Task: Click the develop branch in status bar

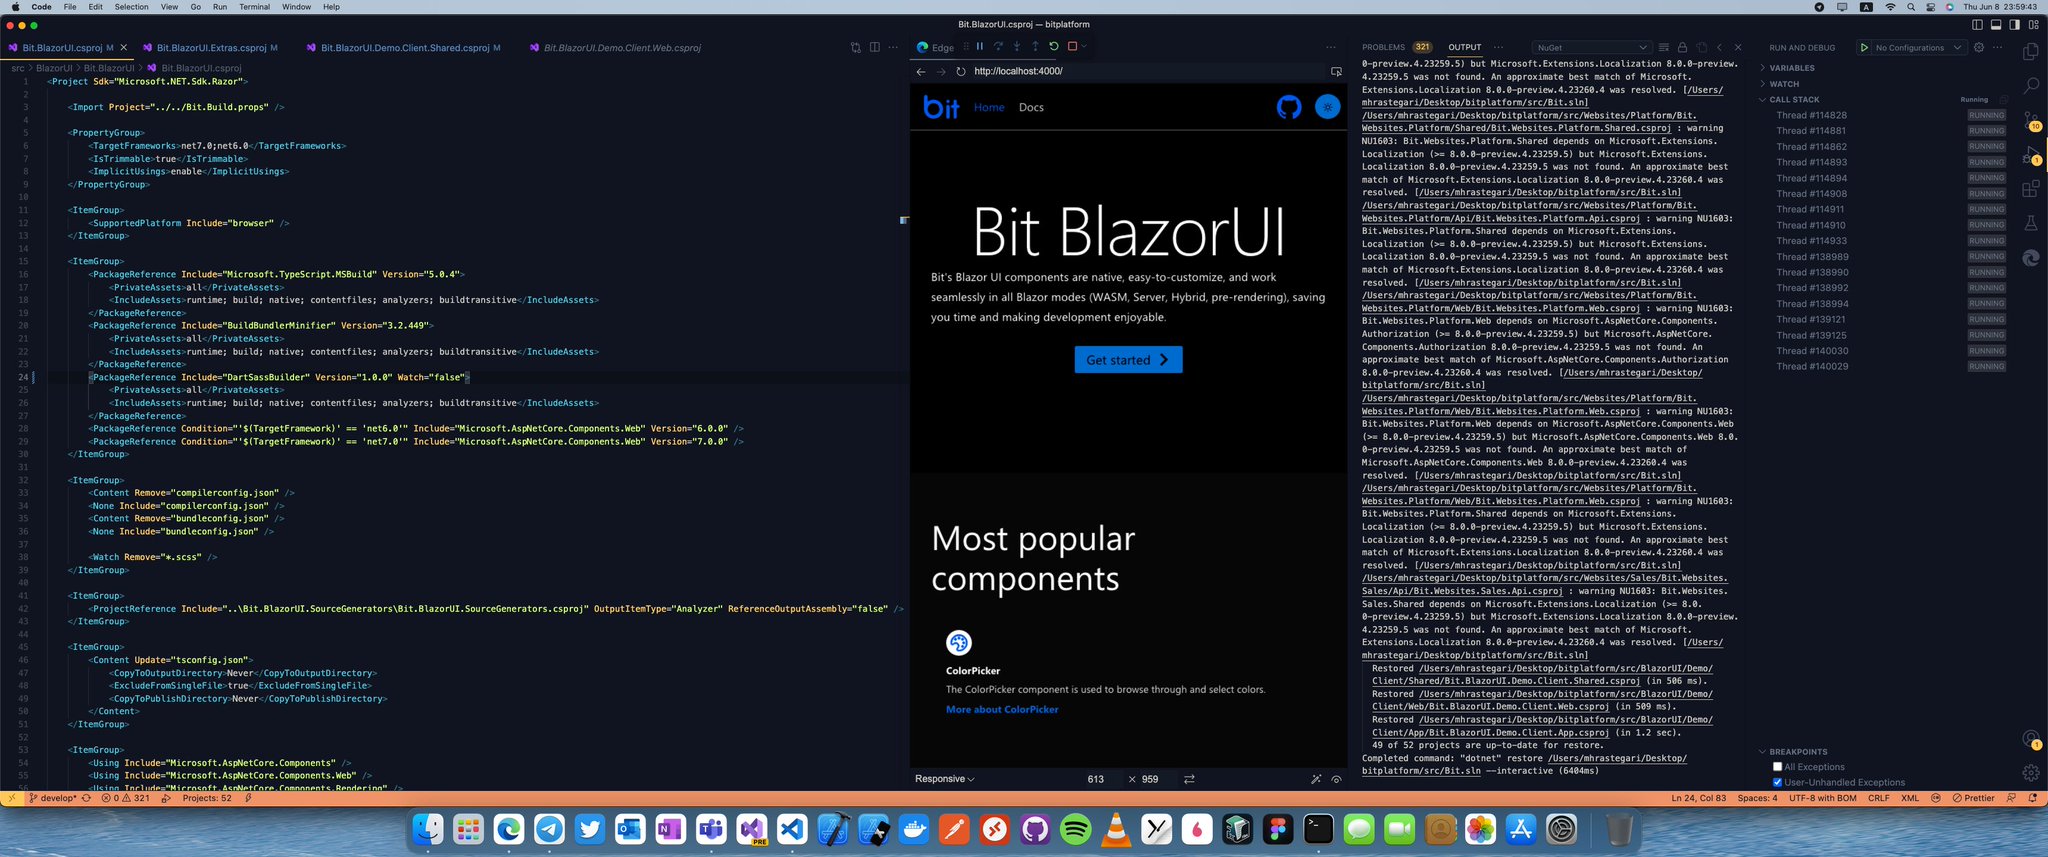Action: 54,798
